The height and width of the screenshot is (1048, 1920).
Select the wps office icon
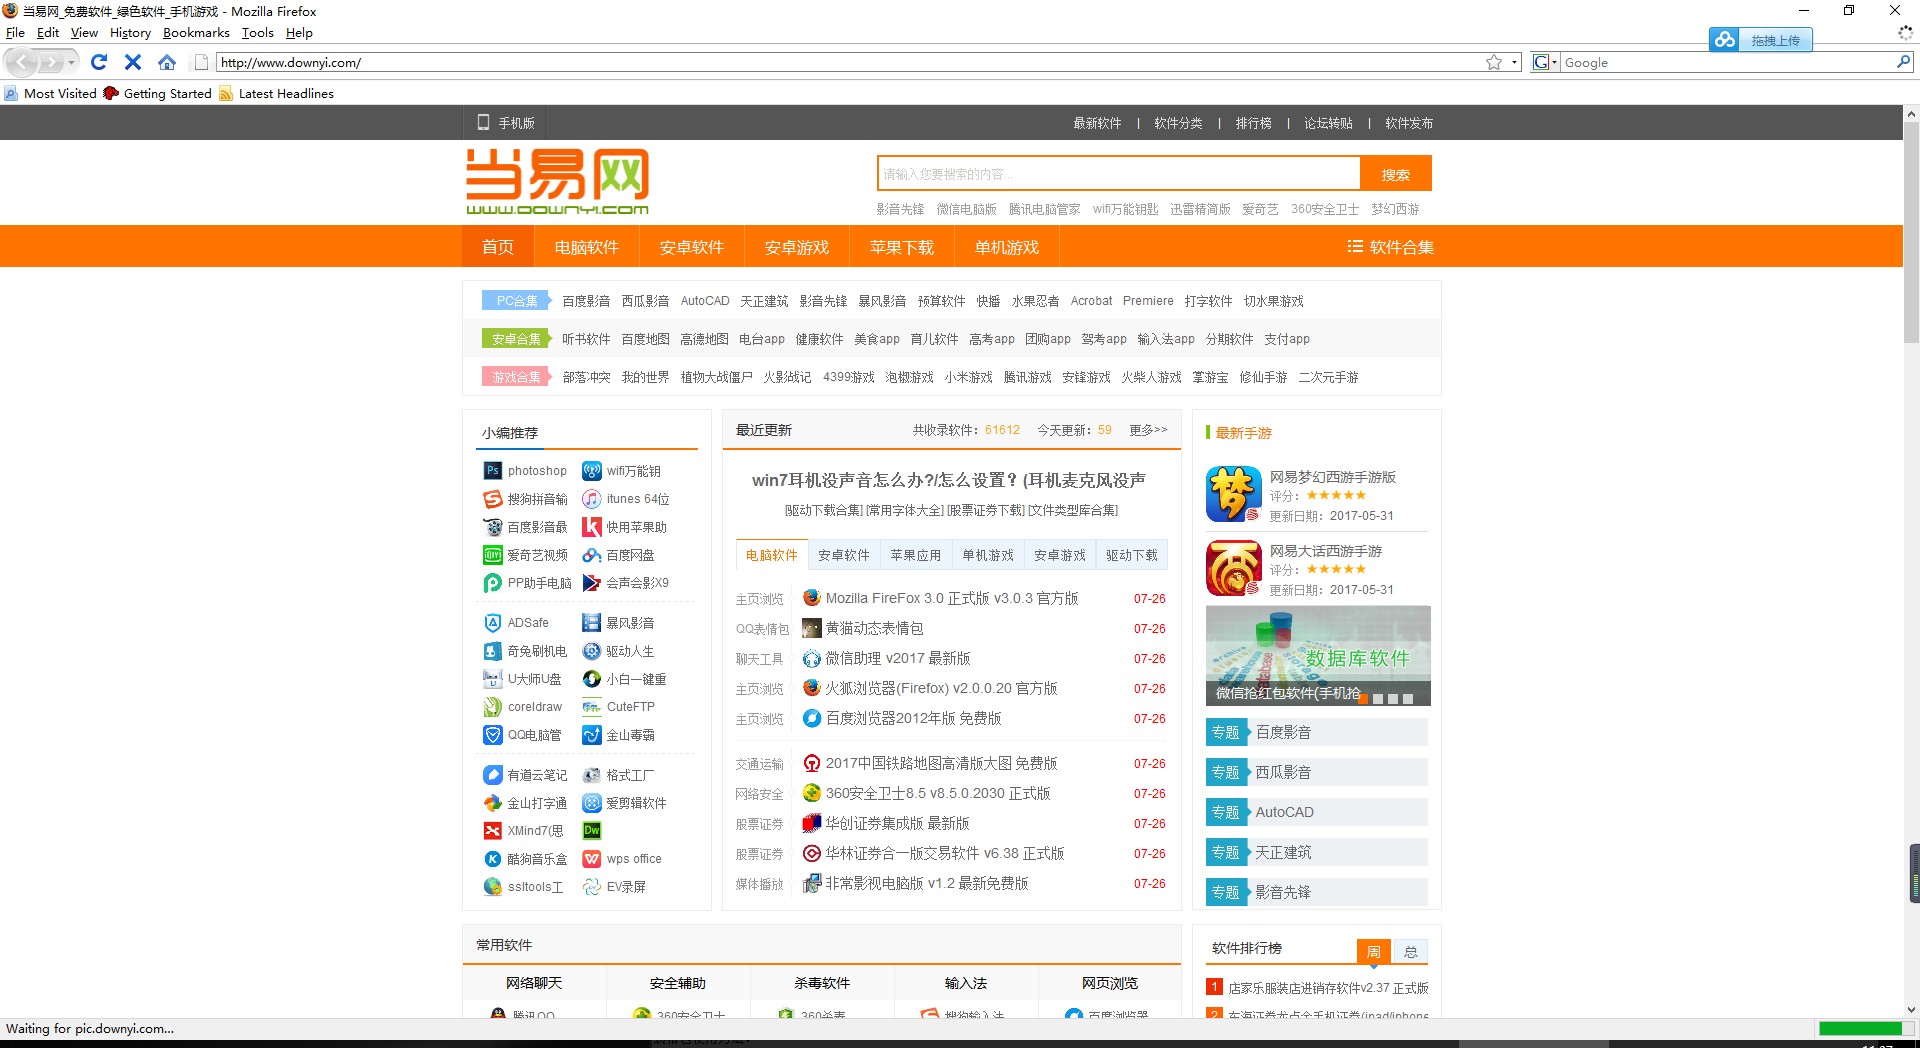(x=592, y=859)
